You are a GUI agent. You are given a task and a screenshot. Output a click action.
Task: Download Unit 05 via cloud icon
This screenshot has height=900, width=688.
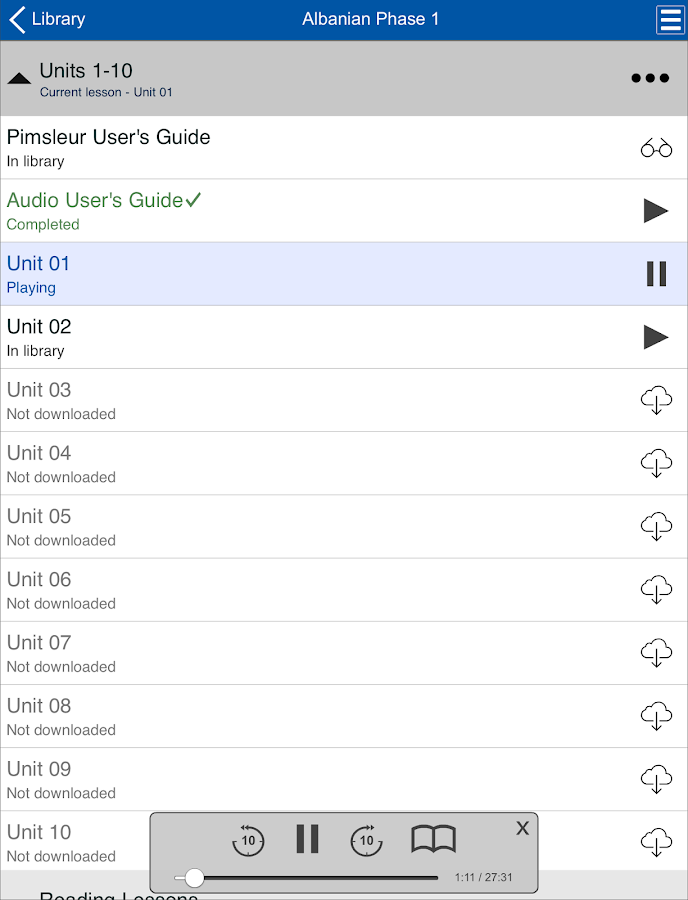(x=656, y=527)
